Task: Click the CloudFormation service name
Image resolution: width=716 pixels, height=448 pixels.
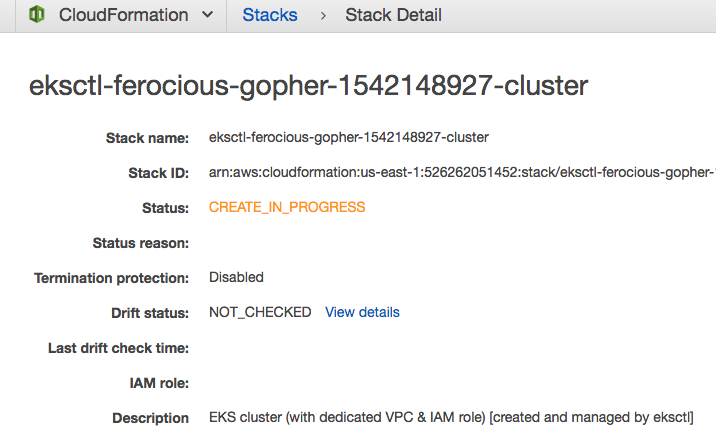Action: click(123, 15)
